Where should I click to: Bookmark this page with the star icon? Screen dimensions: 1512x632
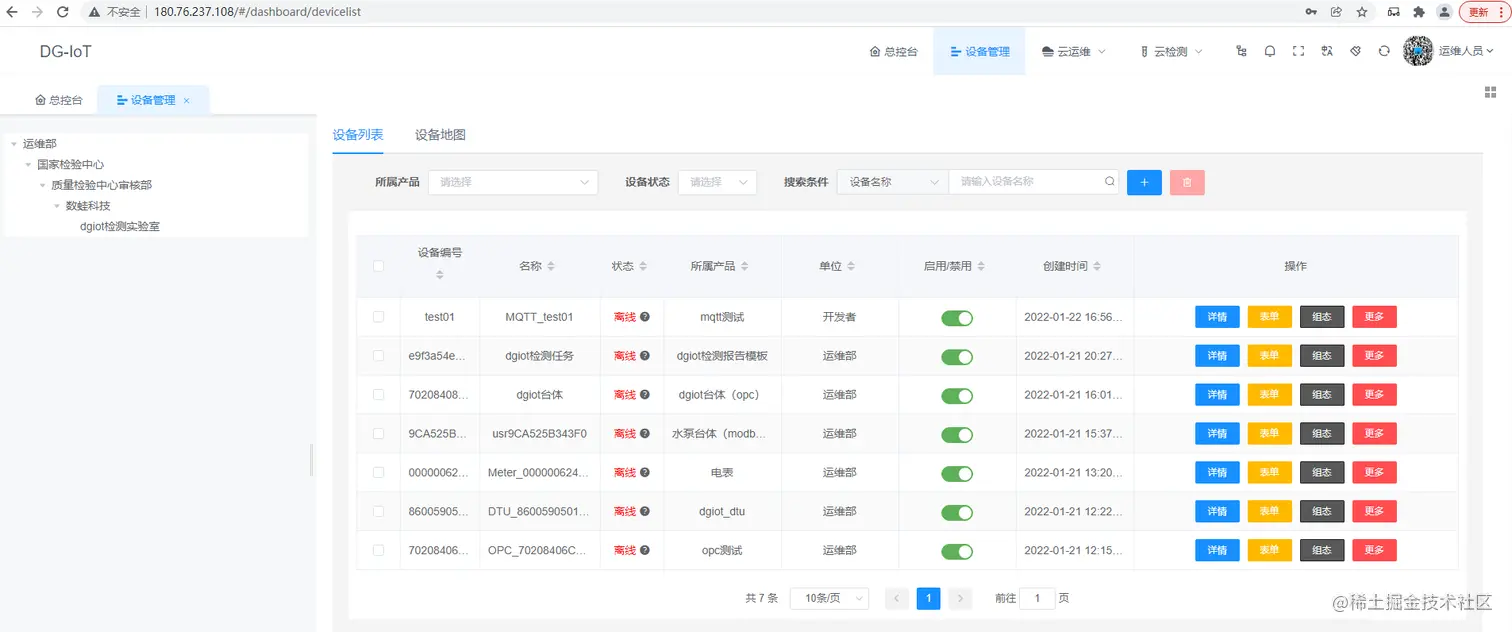1362,12
